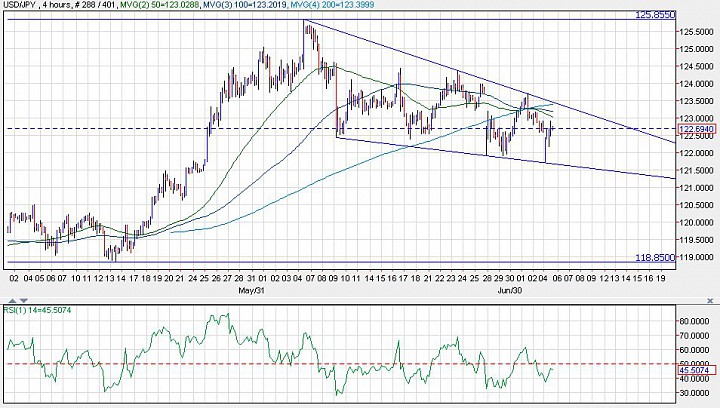
Task: Click the USD/JPY symbol label
Action: click(19, 5)
